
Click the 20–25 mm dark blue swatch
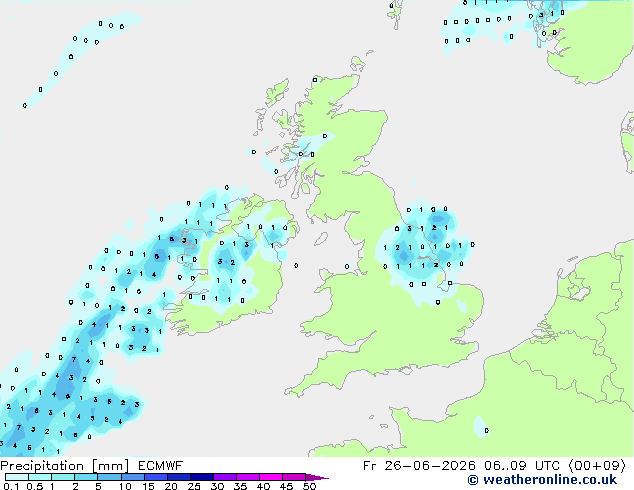click(x=178, y=477)
